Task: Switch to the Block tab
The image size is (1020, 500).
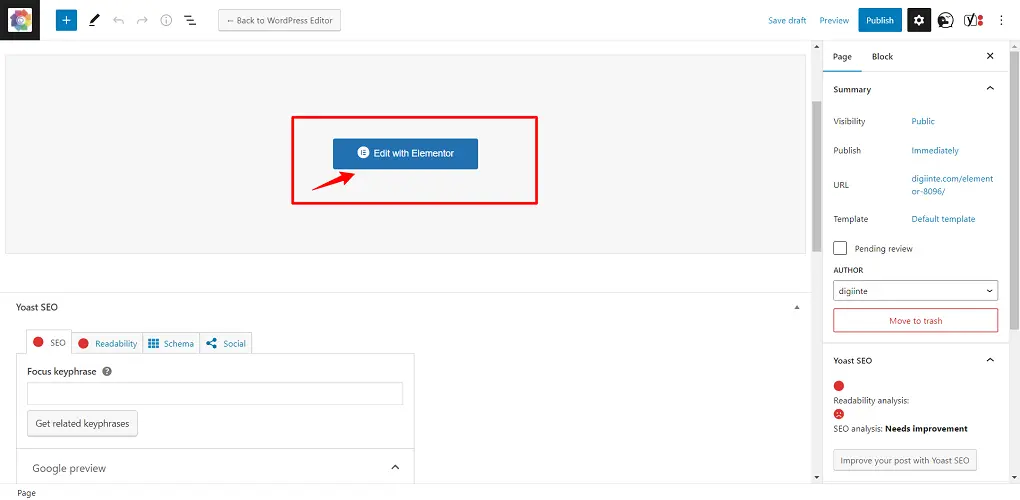Action: point(883,57)
